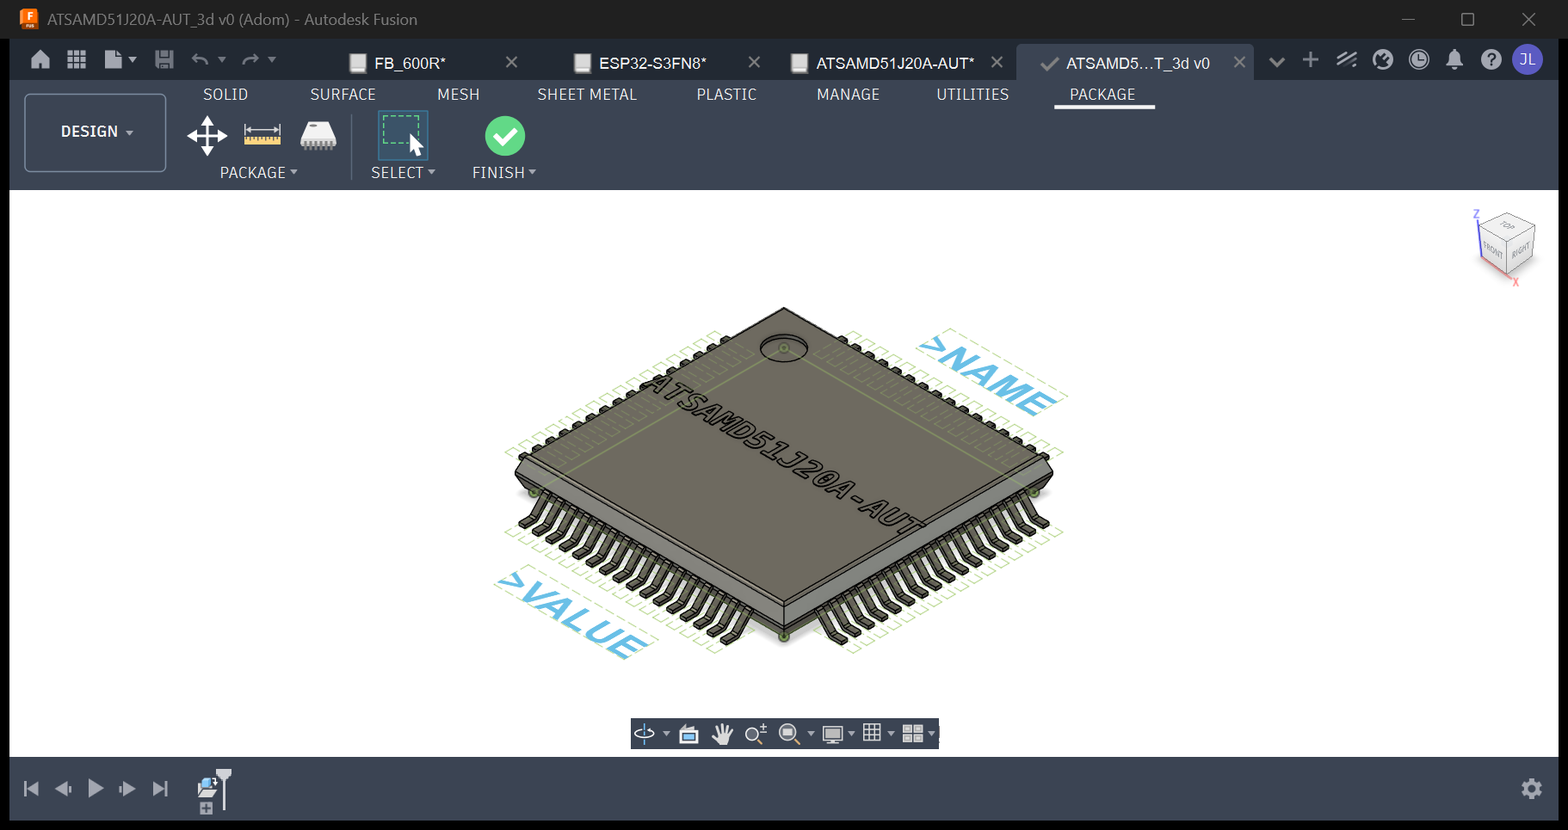Show the open documents list chevron
Screen dimensions: 1568x830
click(1276, 62)
